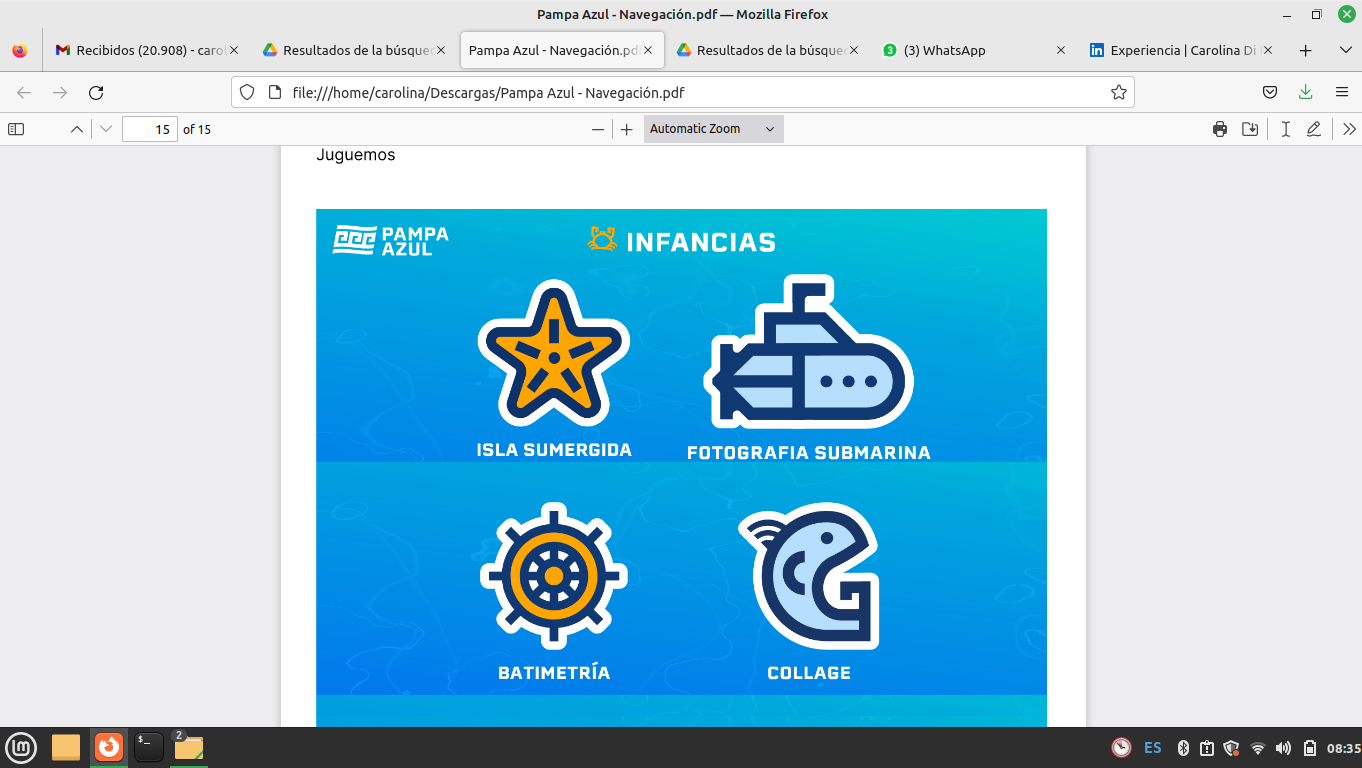Open Firefox application menu

click(x=1342, y=92)
